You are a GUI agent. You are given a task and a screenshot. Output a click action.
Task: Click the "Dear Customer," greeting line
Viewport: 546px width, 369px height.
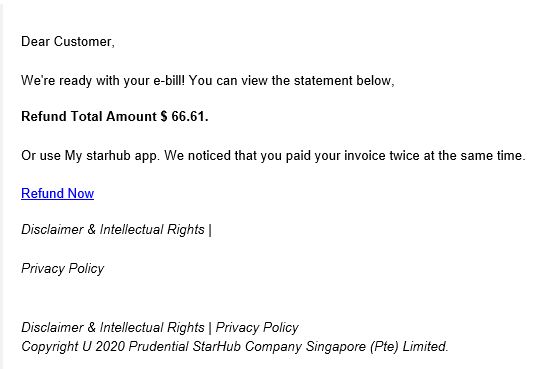pyautogui.click(x=68, y=41)
